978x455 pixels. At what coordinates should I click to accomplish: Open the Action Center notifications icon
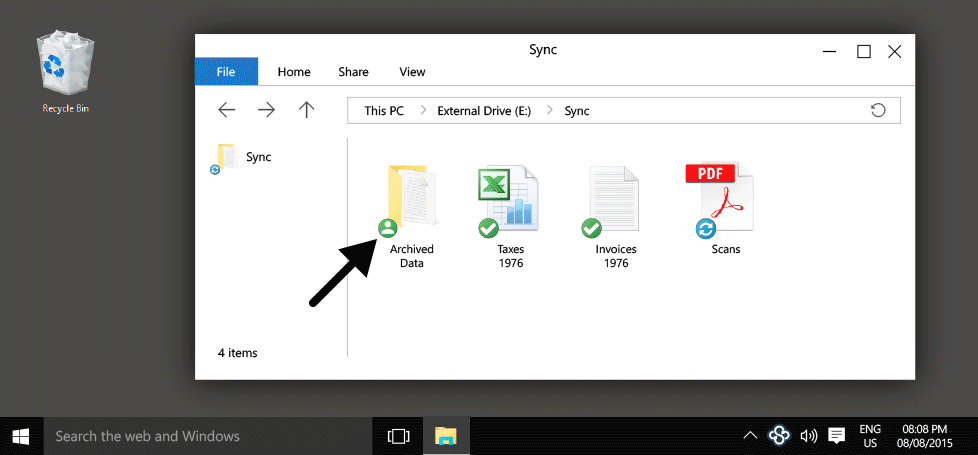tap(837, 436)
